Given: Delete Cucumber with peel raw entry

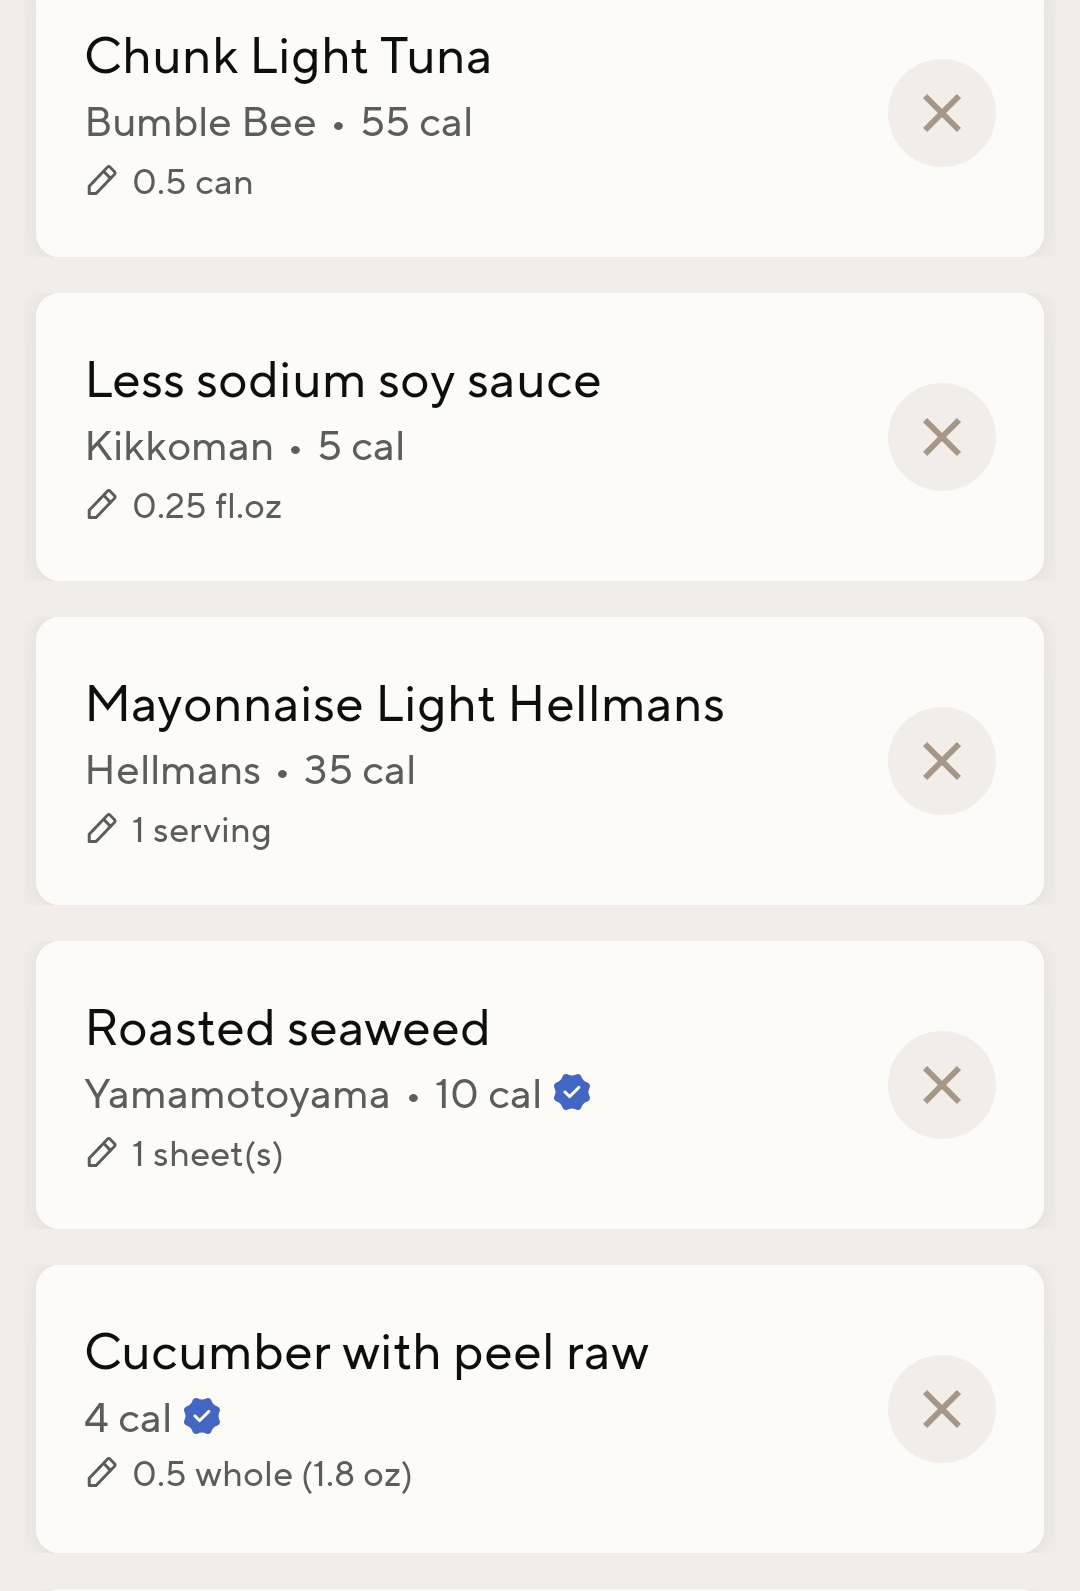Looking at the screenshot, I should [942, 1409].
